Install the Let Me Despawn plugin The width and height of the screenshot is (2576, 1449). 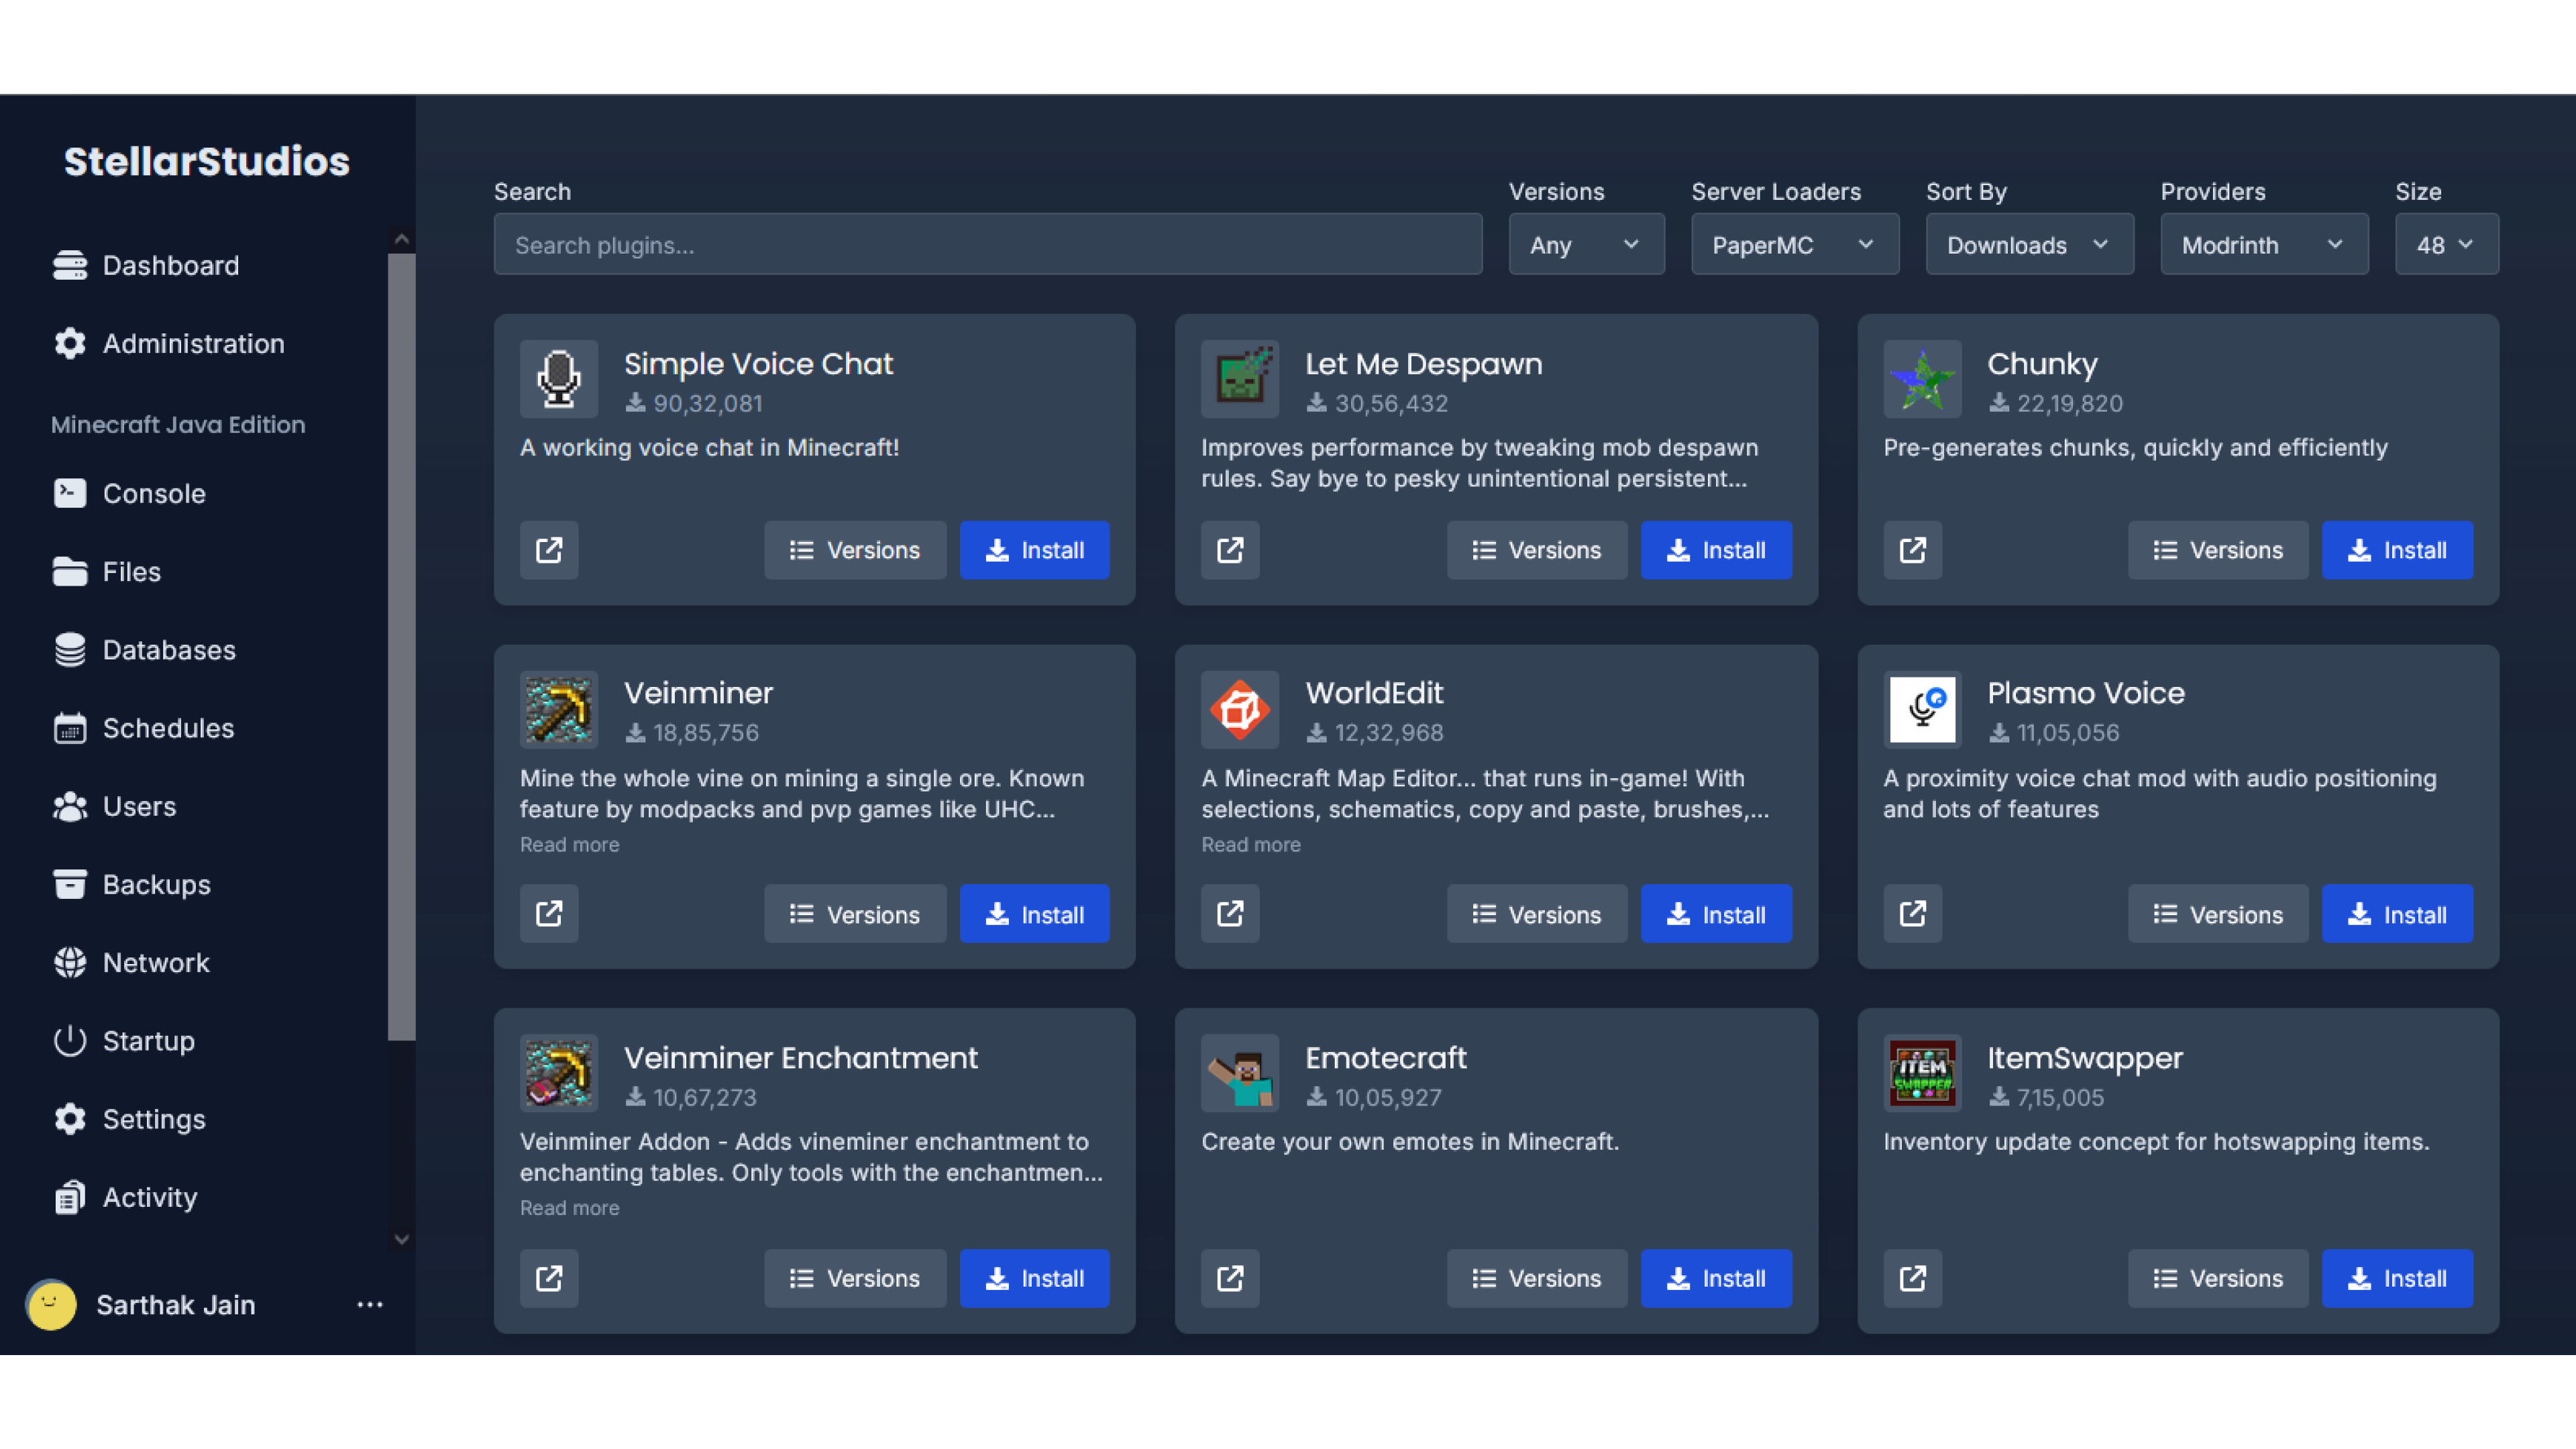1716,550
